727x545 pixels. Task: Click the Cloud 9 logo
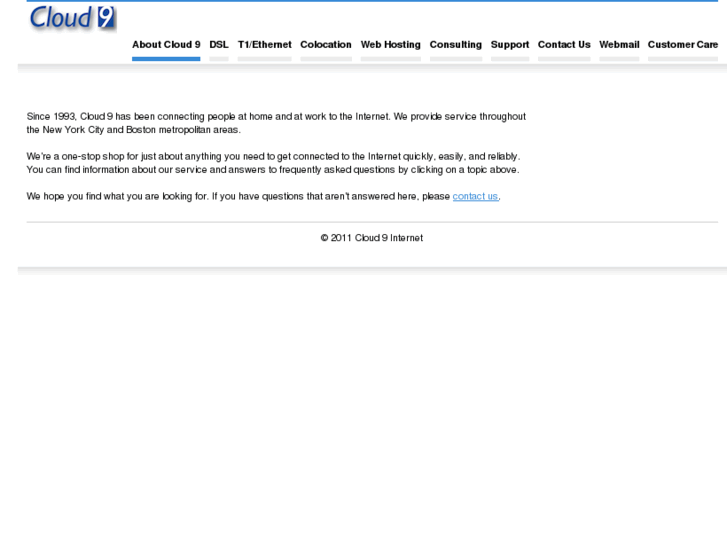click(x=72, y=19)
